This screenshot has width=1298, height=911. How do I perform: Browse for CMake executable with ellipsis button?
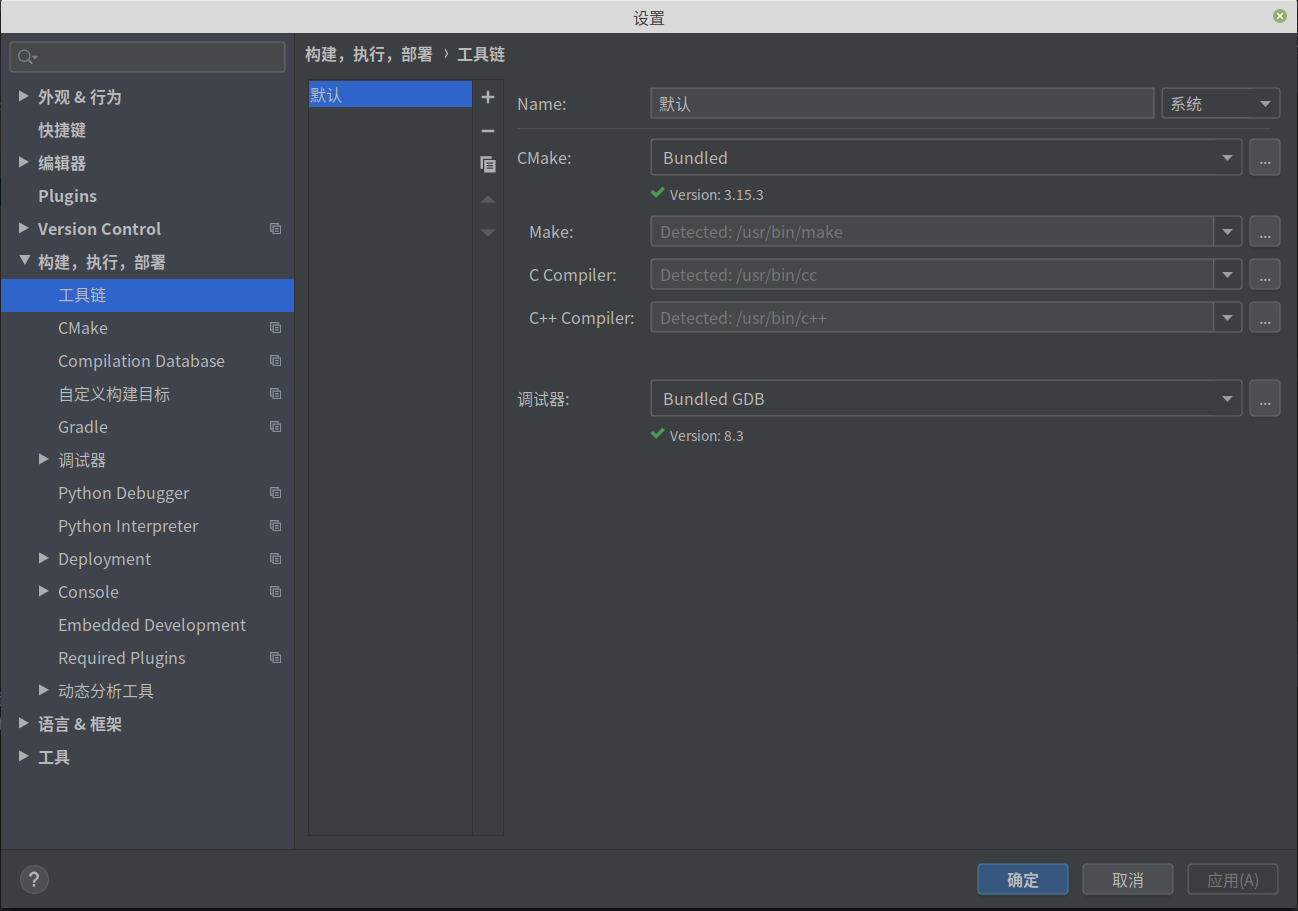(1264, 158)
